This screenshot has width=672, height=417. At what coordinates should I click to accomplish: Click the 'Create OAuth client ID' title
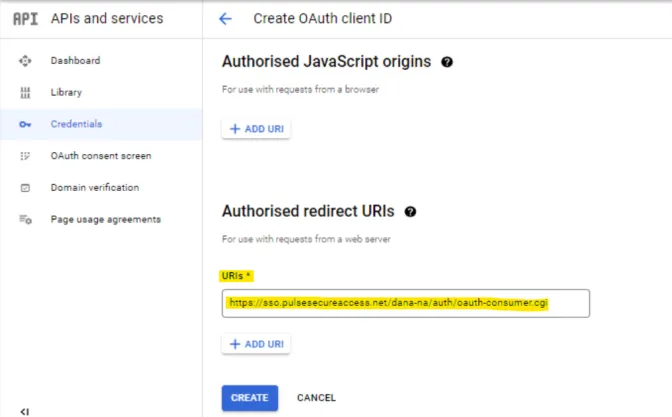coord(322,18)
